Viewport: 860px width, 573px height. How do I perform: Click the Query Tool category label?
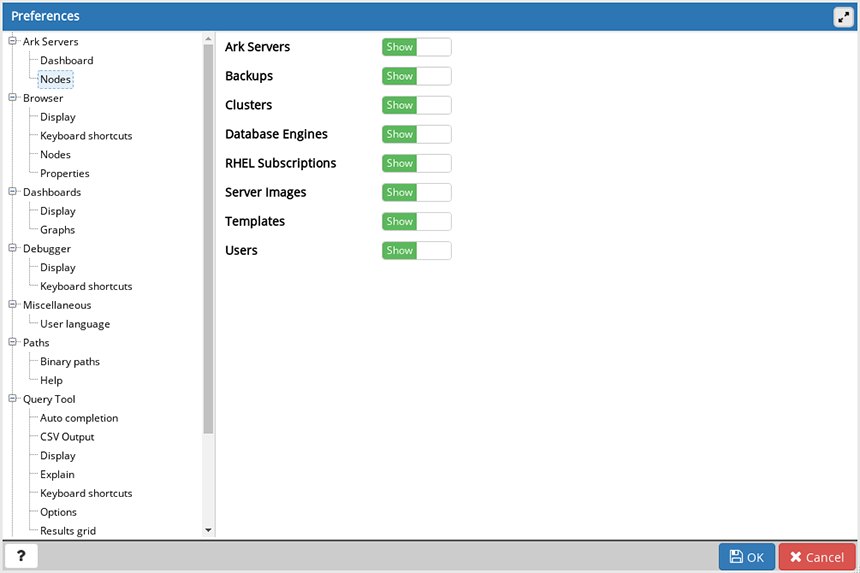click(49, 399)
